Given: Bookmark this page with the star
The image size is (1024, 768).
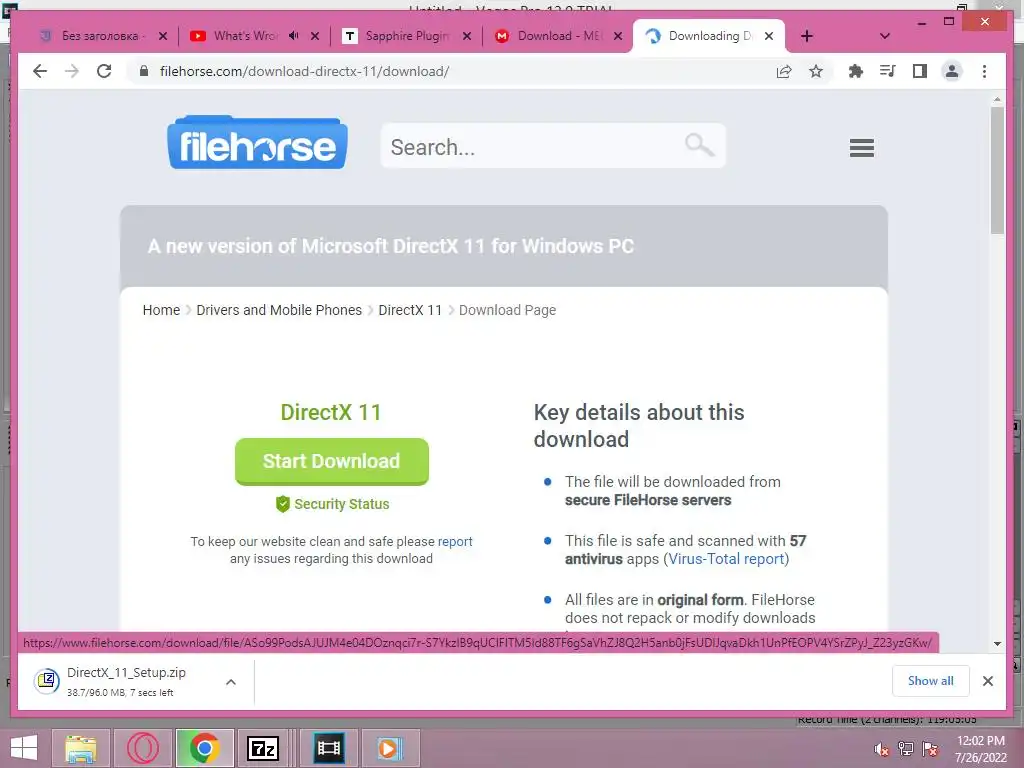Looking at the screenshot, I should coord(816,71).
